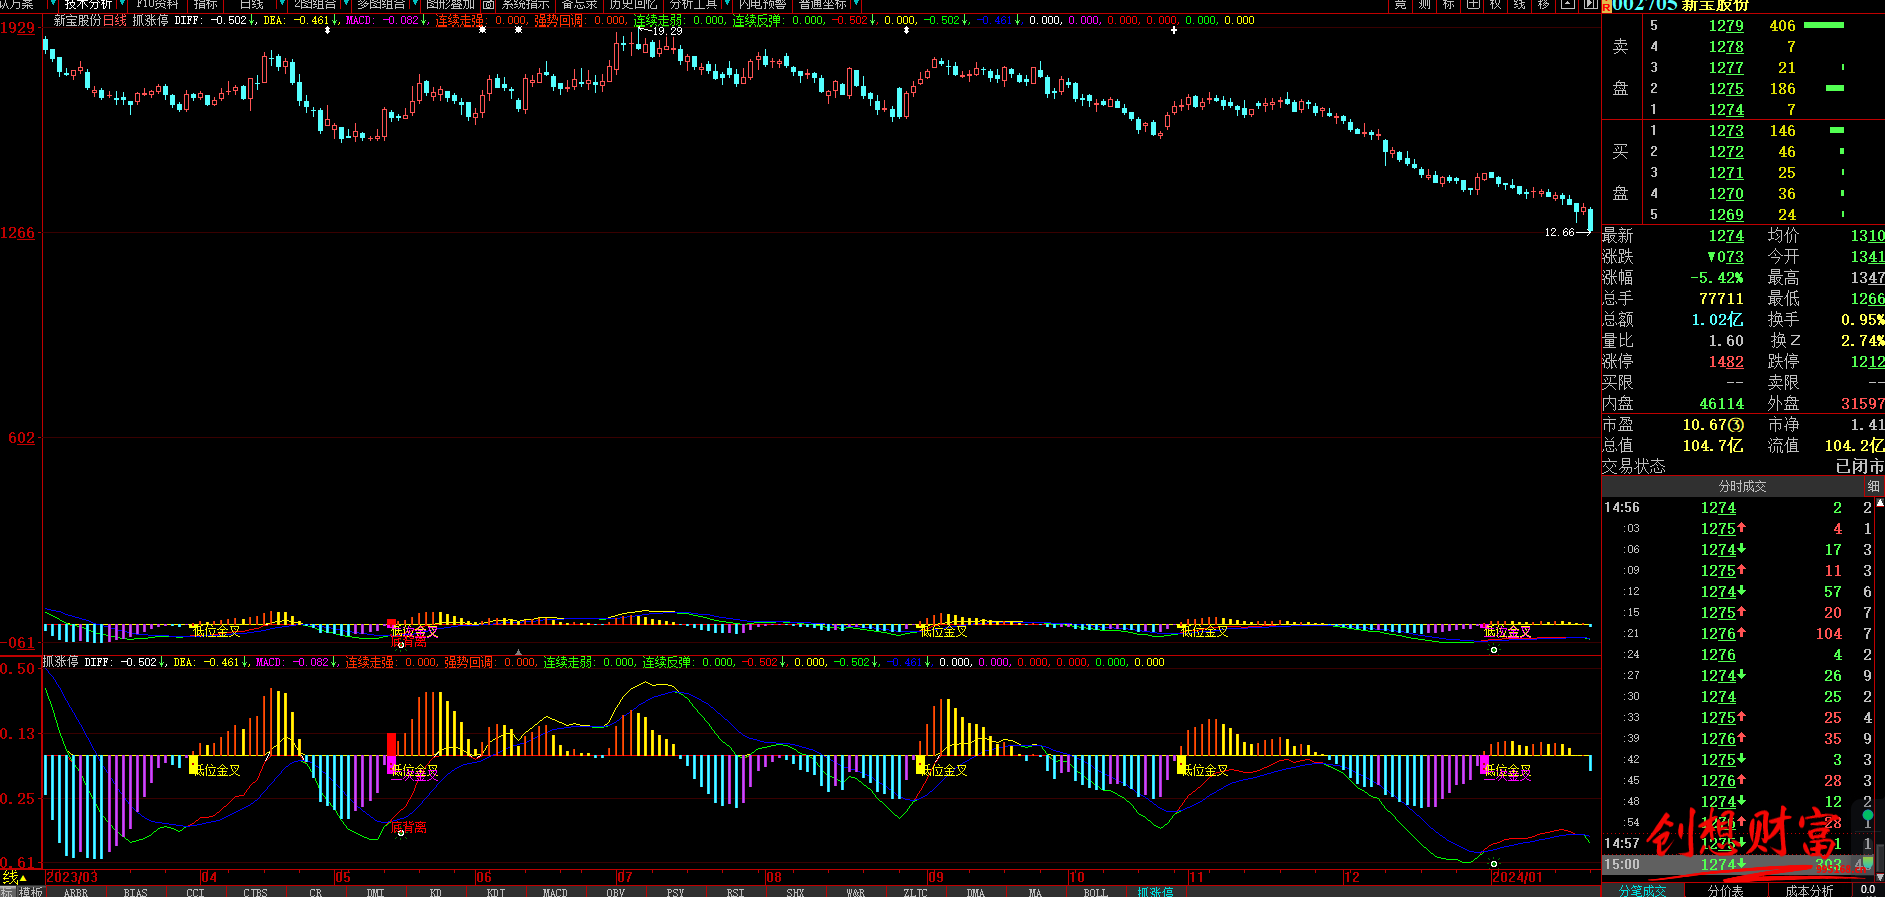Screen dimensions: 1885x897
Task: Select the 抓涨停 indicator tab
Action: [1155, 892]
